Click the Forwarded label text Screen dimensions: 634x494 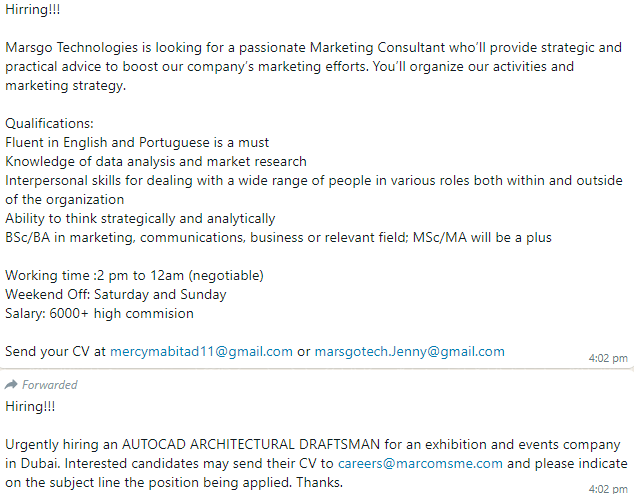pos(49,384)
